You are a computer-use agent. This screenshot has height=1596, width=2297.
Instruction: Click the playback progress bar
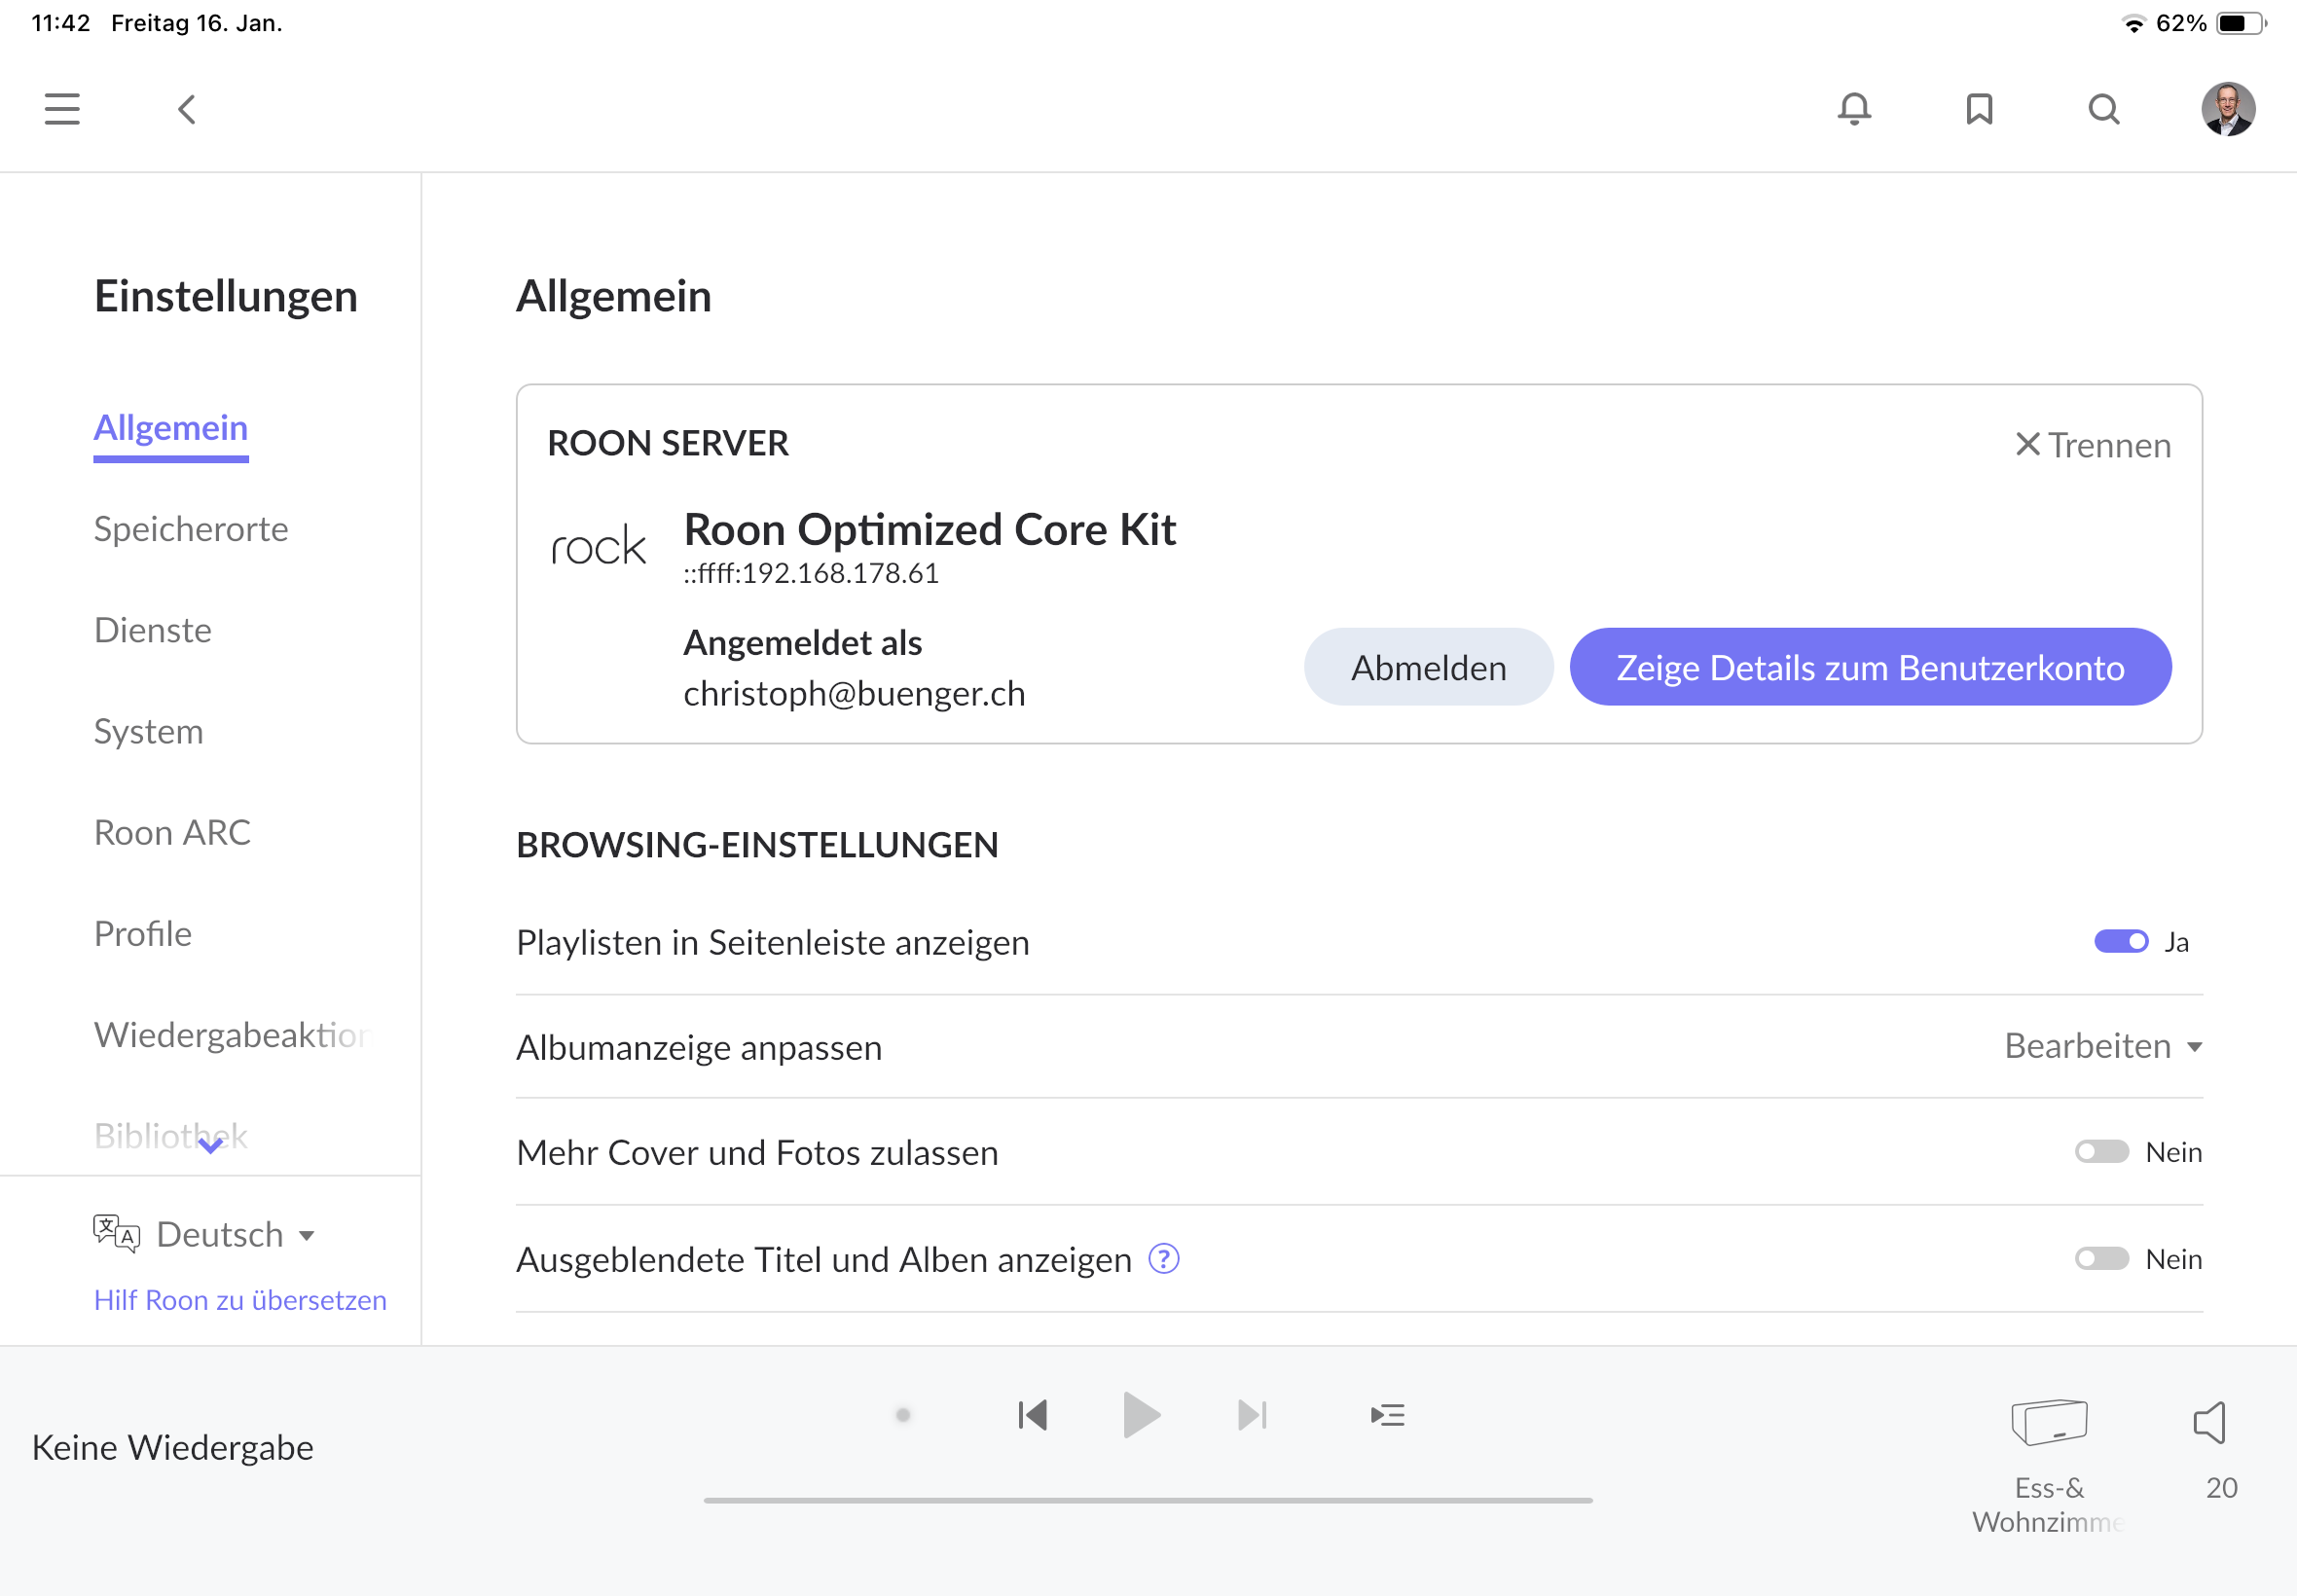click(1148, 1500)
